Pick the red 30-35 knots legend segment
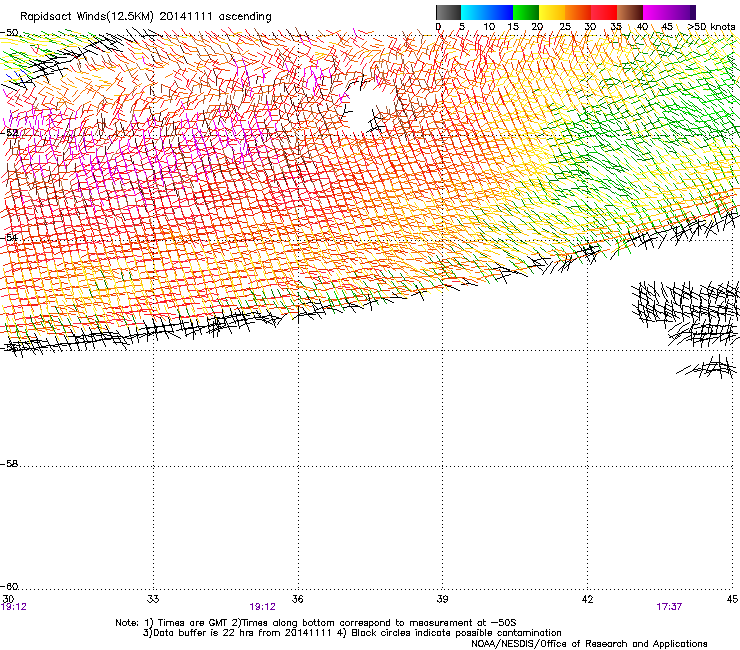Screen dimensions: 740x650 click(x=604, y=12)
